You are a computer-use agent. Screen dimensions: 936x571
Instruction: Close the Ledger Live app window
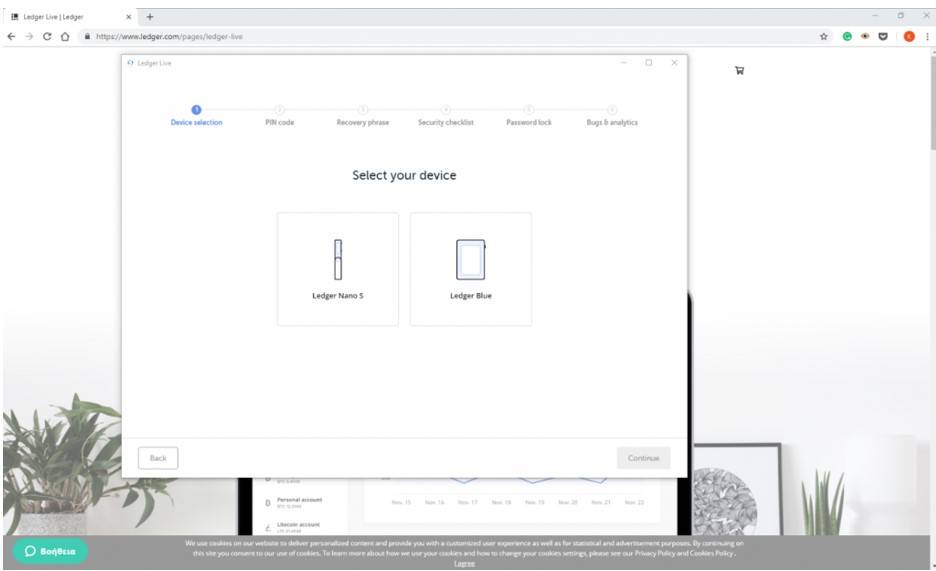[674, 63]
